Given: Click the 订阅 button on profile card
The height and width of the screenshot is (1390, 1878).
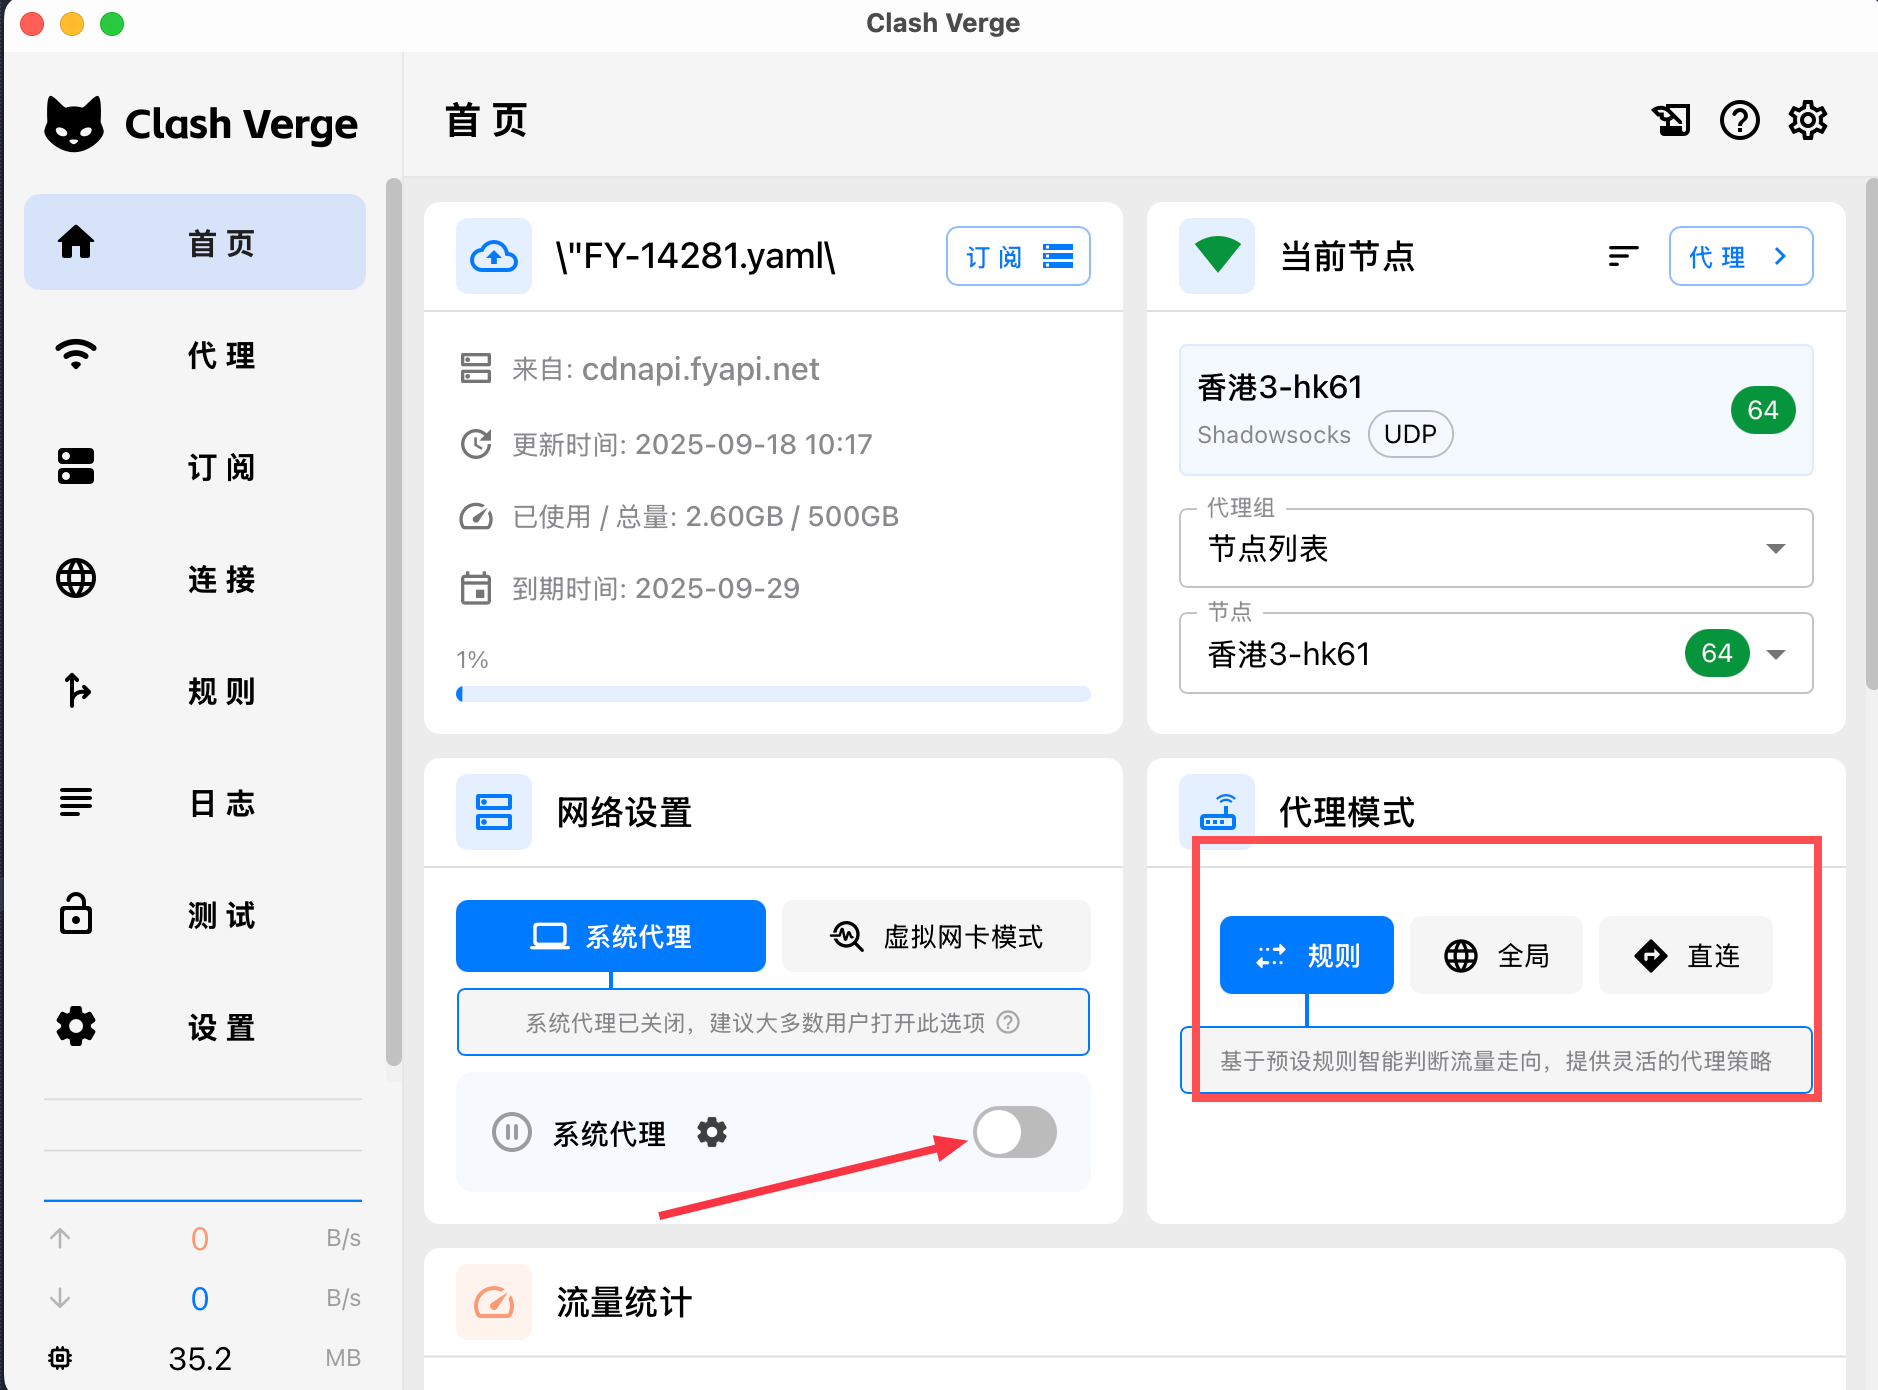Looking at the screenshot, I should [x=1018, y=256].
